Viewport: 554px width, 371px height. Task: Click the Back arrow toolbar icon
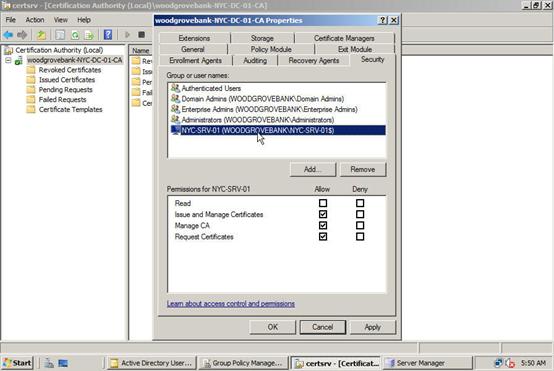point(8,35)
